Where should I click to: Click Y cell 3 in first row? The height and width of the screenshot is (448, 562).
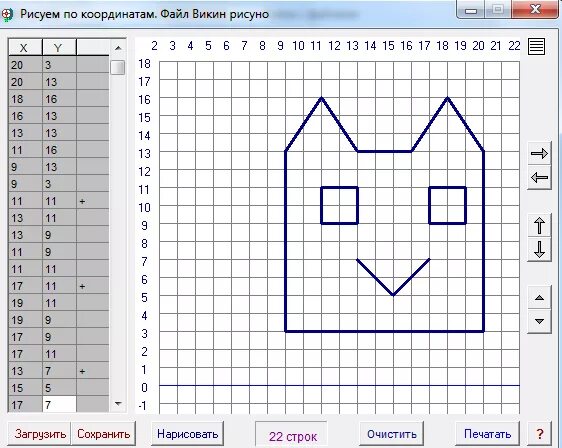click(59, 65)
